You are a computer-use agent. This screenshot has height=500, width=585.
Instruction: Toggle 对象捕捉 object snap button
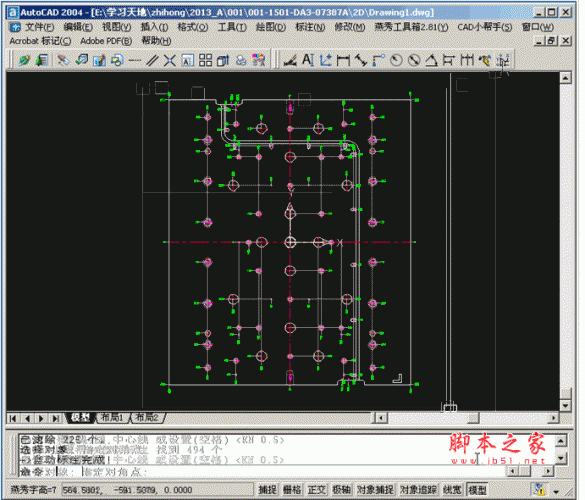[375, 490]
